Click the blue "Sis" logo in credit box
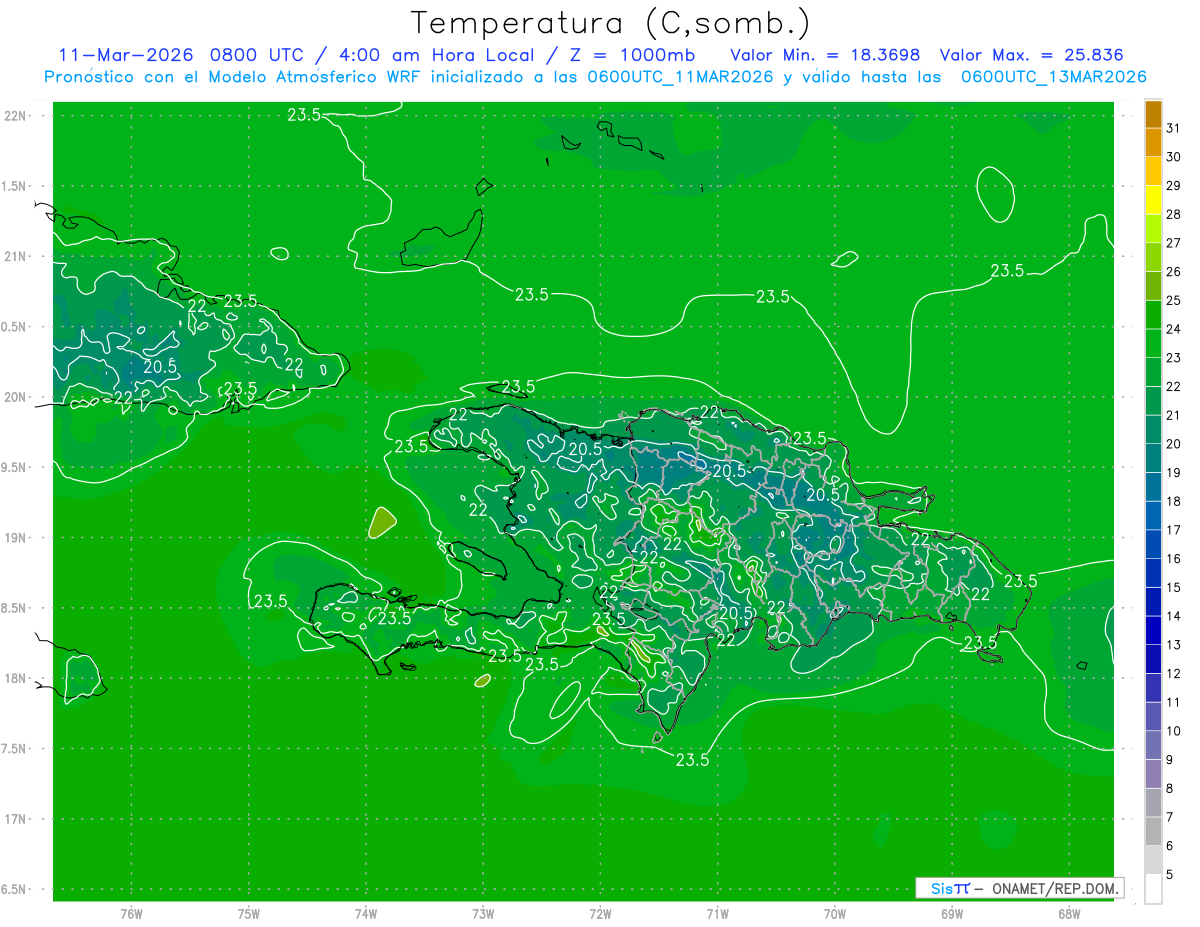 [x=940, y=888]
